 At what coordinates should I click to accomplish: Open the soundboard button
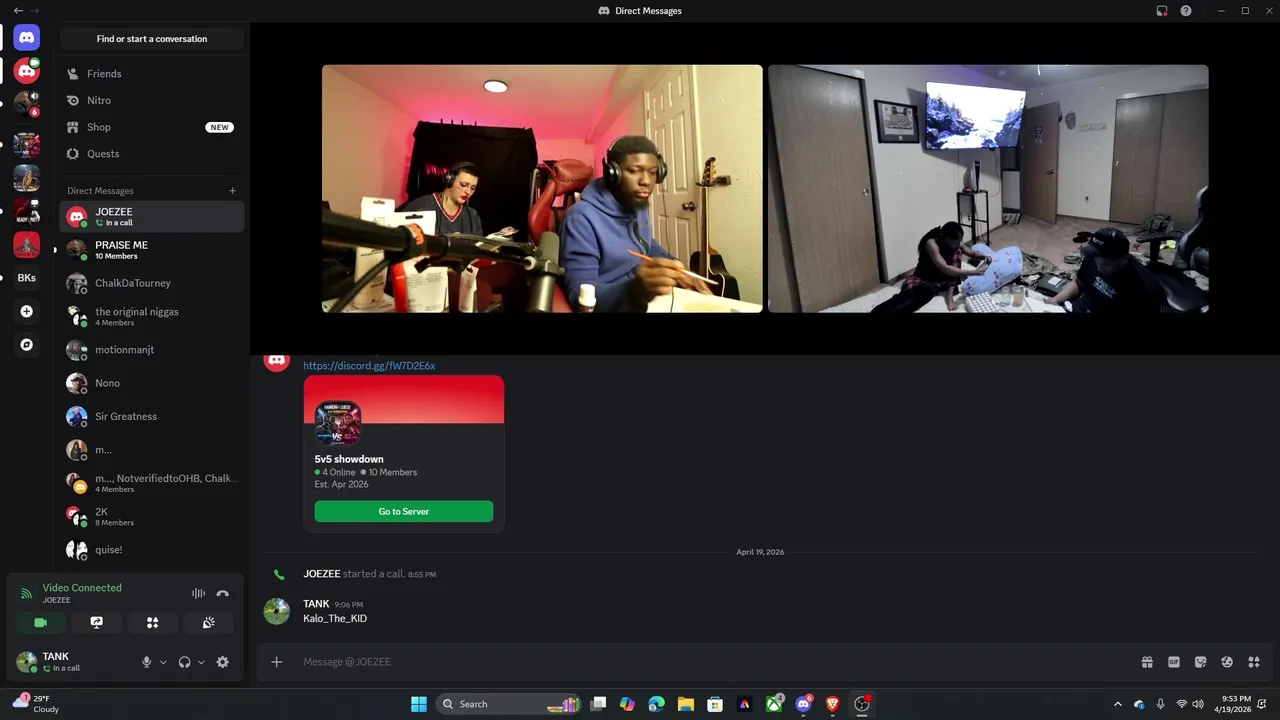[208, 622]
